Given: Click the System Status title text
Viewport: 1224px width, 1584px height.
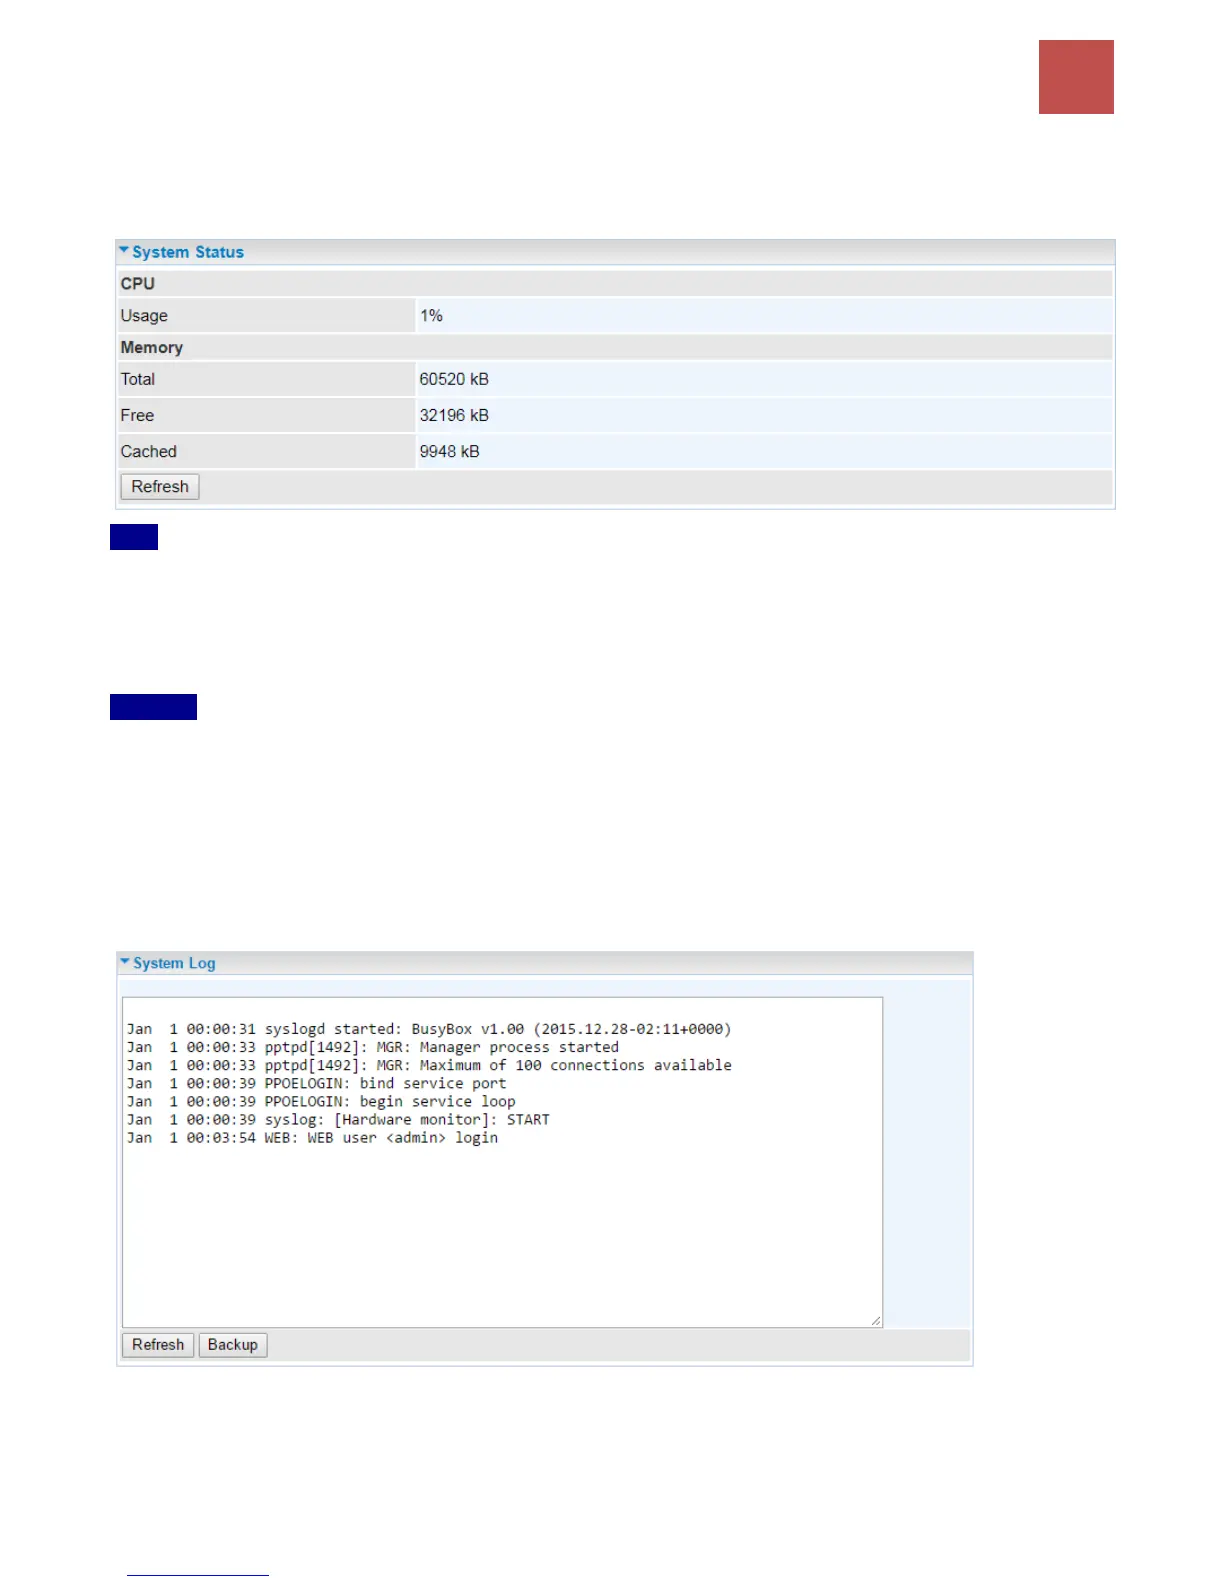Looking at the screenshot, I should [x=188, y=252].
